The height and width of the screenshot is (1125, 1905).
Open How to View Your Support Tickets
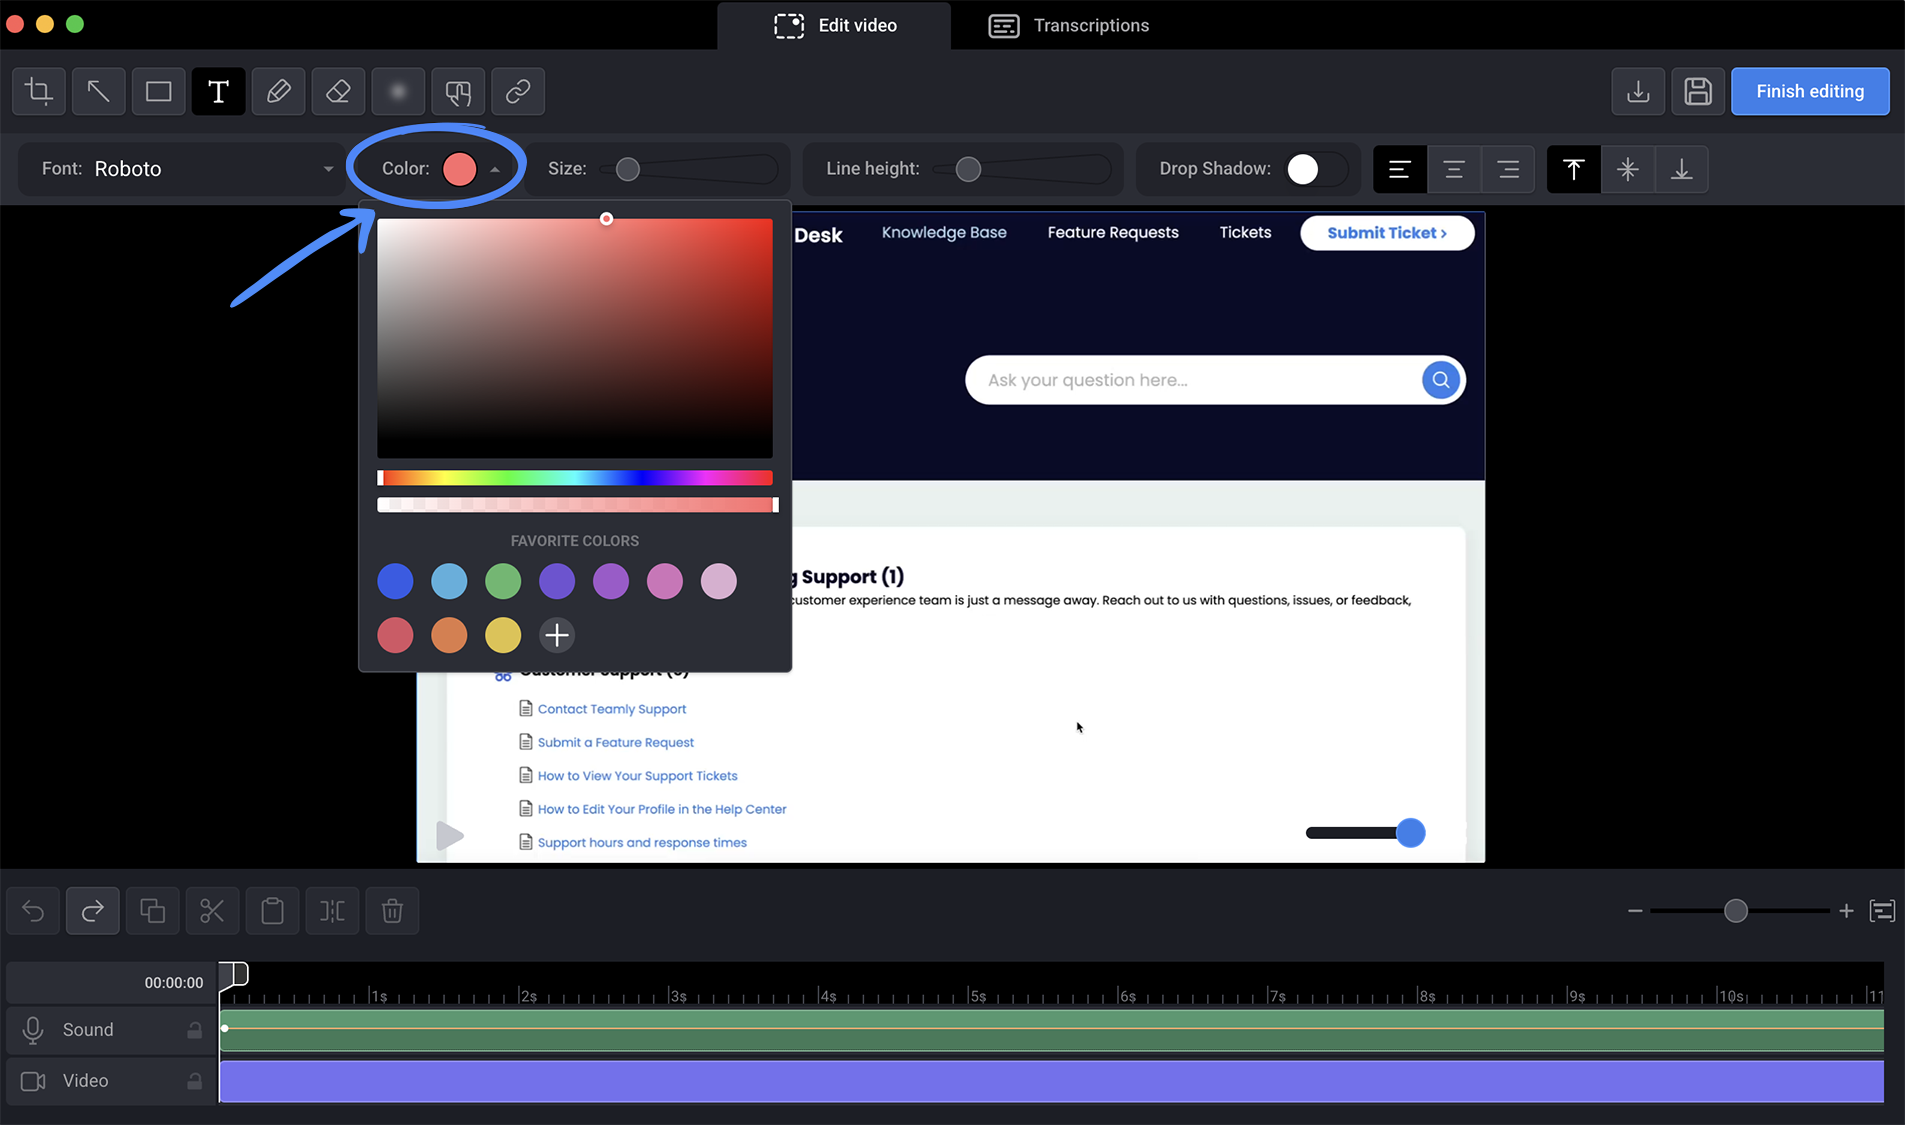(x=637, y=776)
